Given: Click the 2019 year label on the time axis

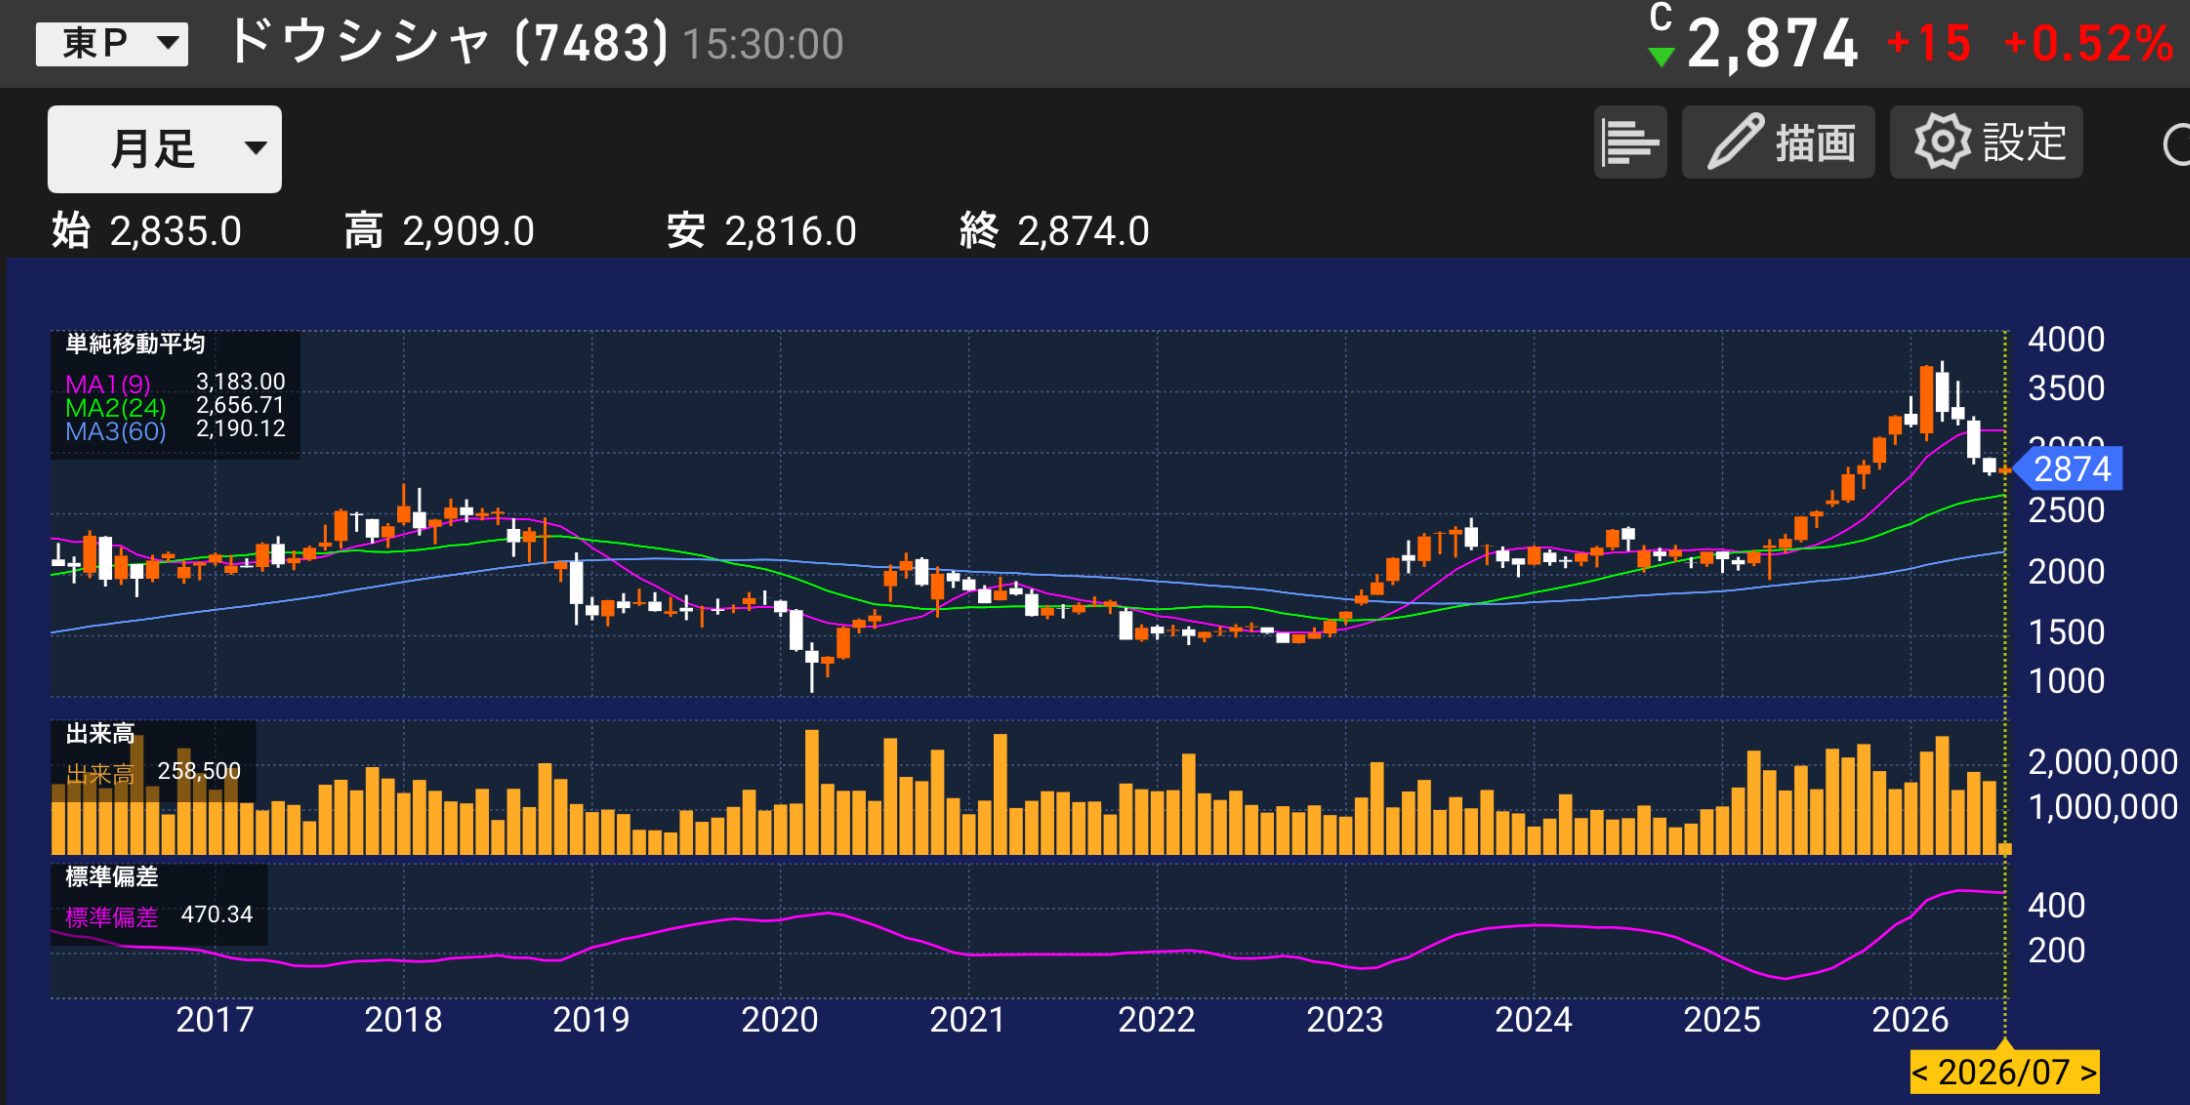Looking at the screenshot, I should point(591,1020).
